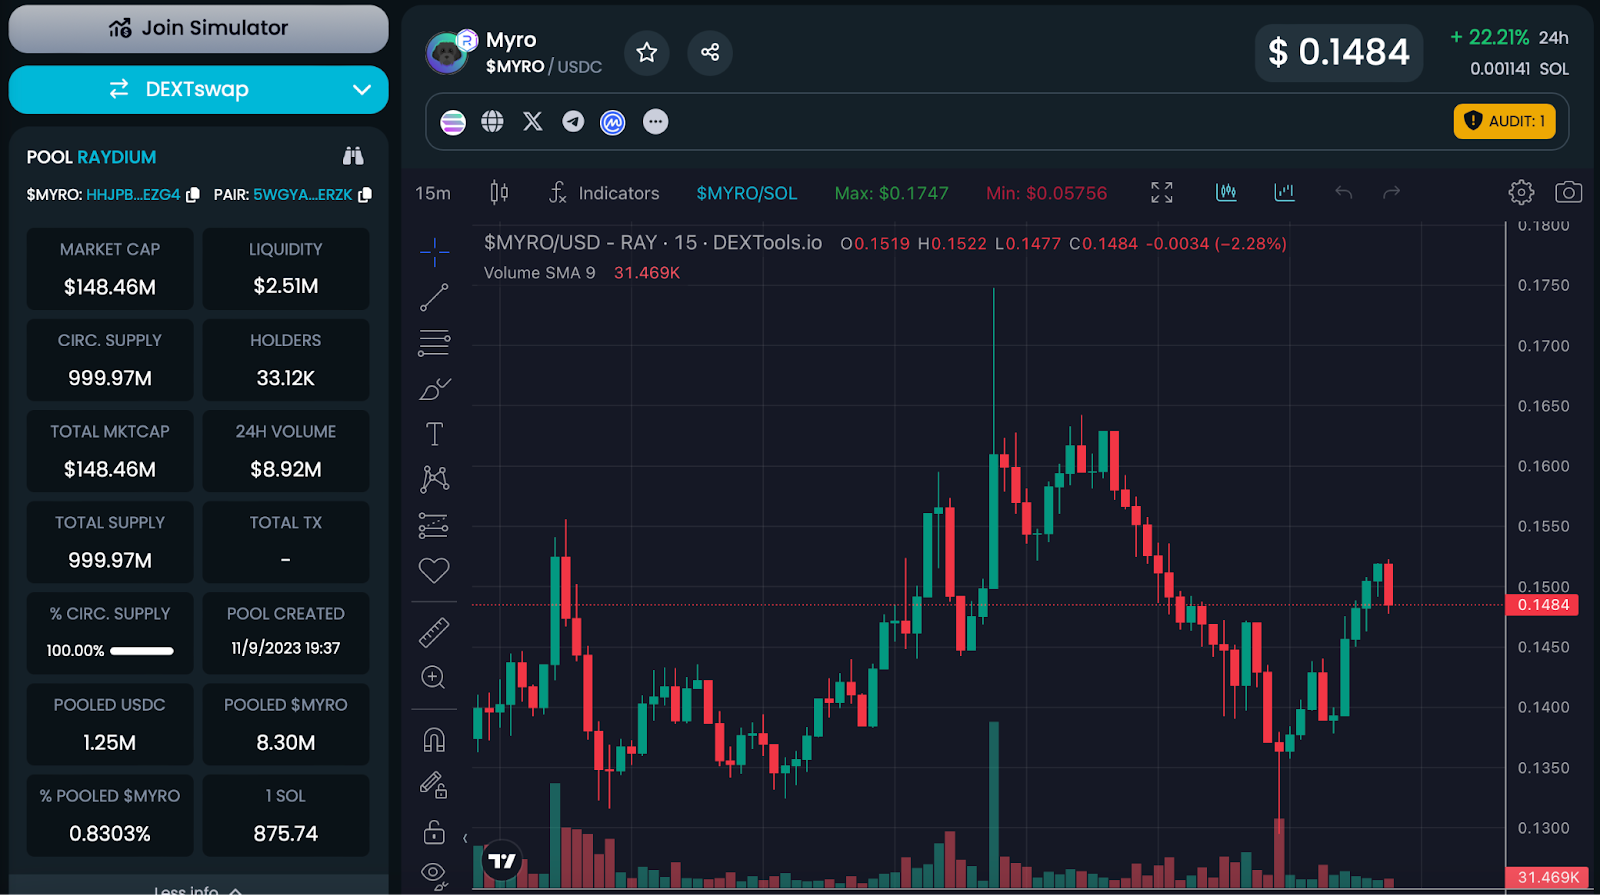Click the Pooled USDC 1.25M card
The image size is (1600, 895).
(110, 724)
